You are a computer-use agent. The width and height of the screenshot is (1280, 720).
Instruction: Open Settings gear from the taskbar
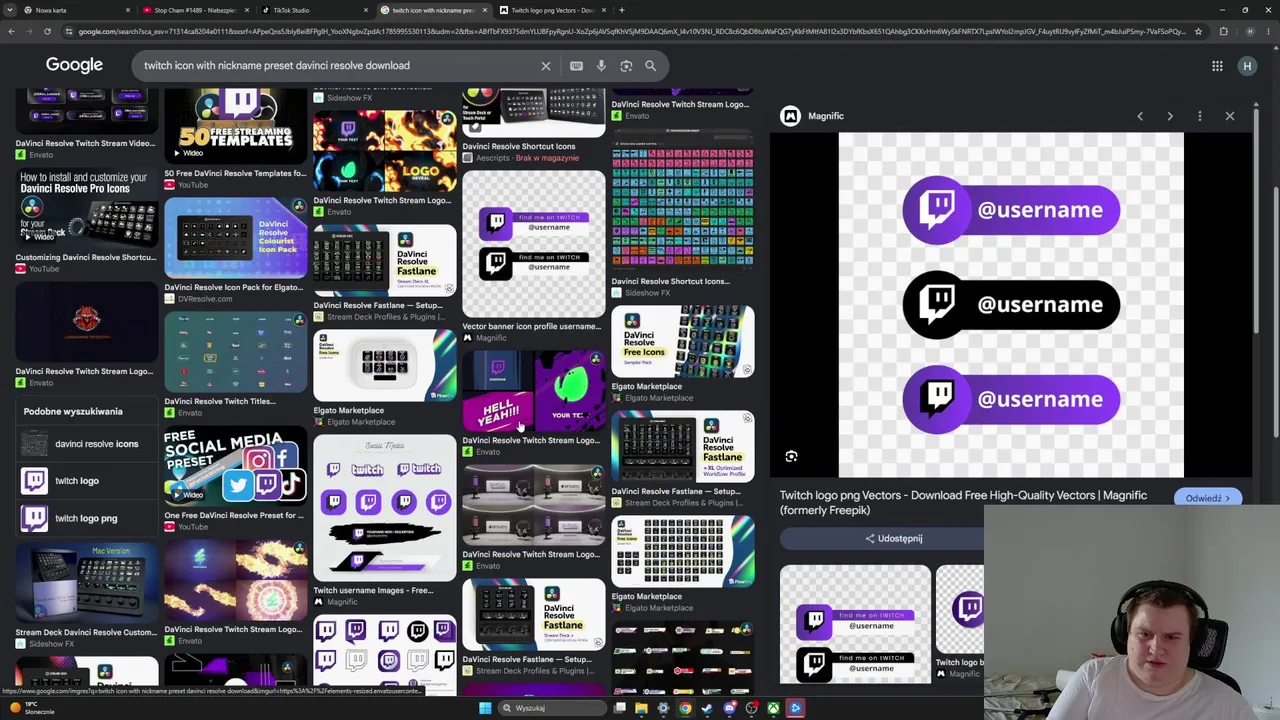(x=663, y=708)
